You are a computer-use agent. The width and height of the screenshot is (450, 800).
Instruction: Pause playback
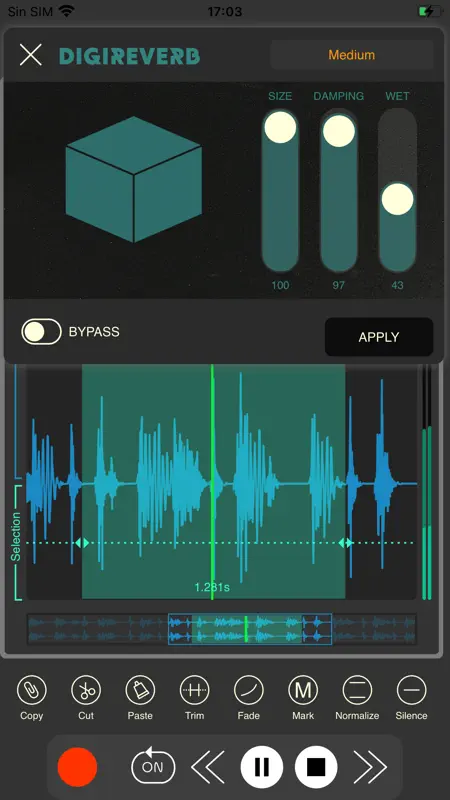[262, 767]
